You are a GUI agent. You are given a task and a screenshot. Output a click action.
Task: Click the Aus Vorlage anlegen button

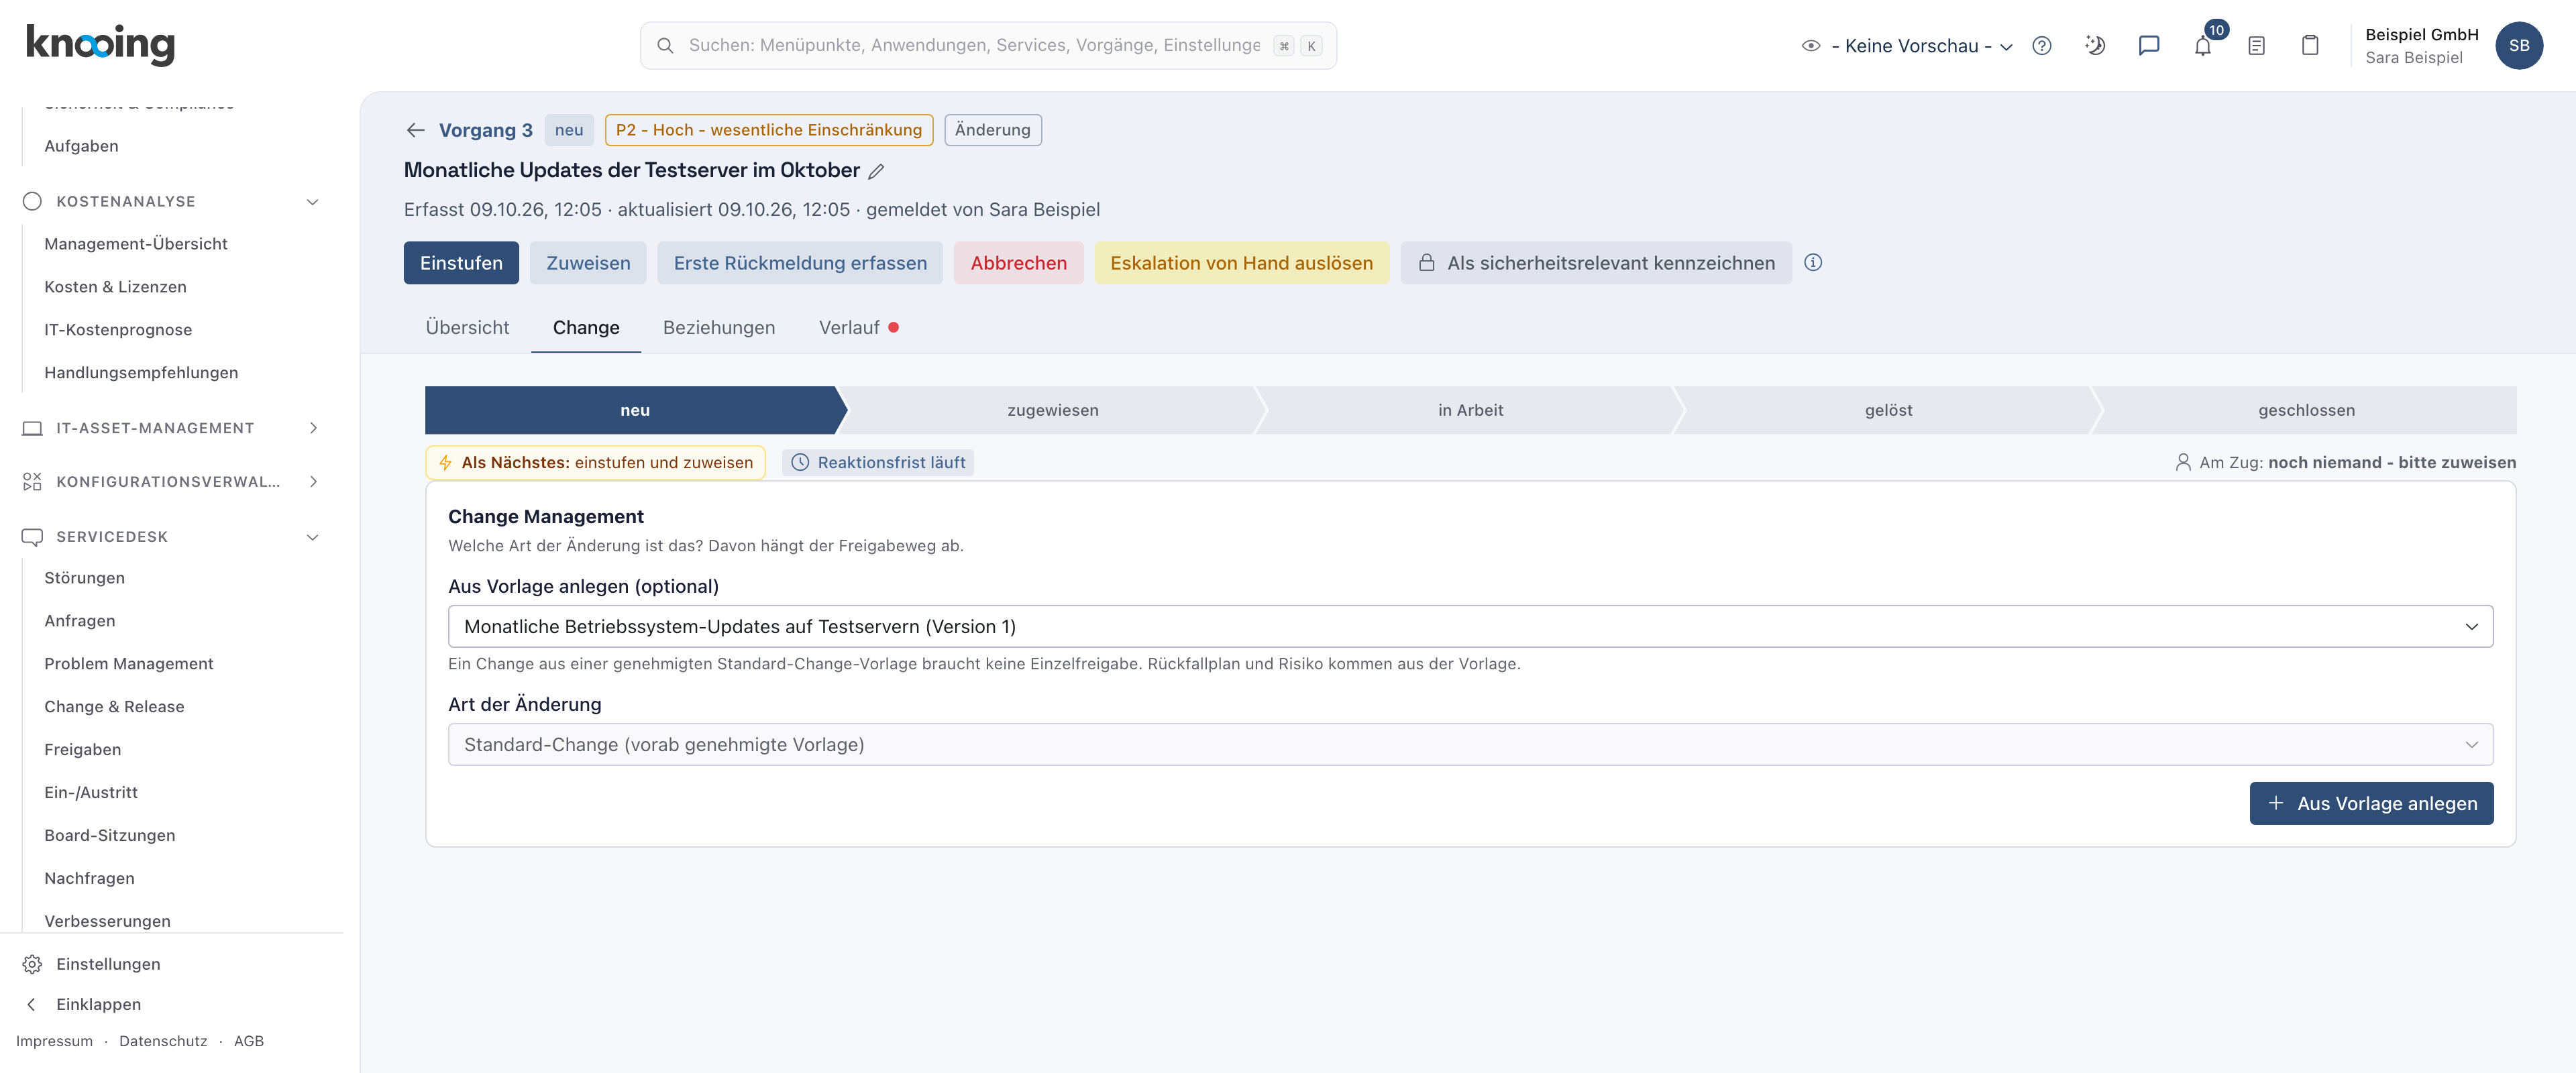[2371, 804]
